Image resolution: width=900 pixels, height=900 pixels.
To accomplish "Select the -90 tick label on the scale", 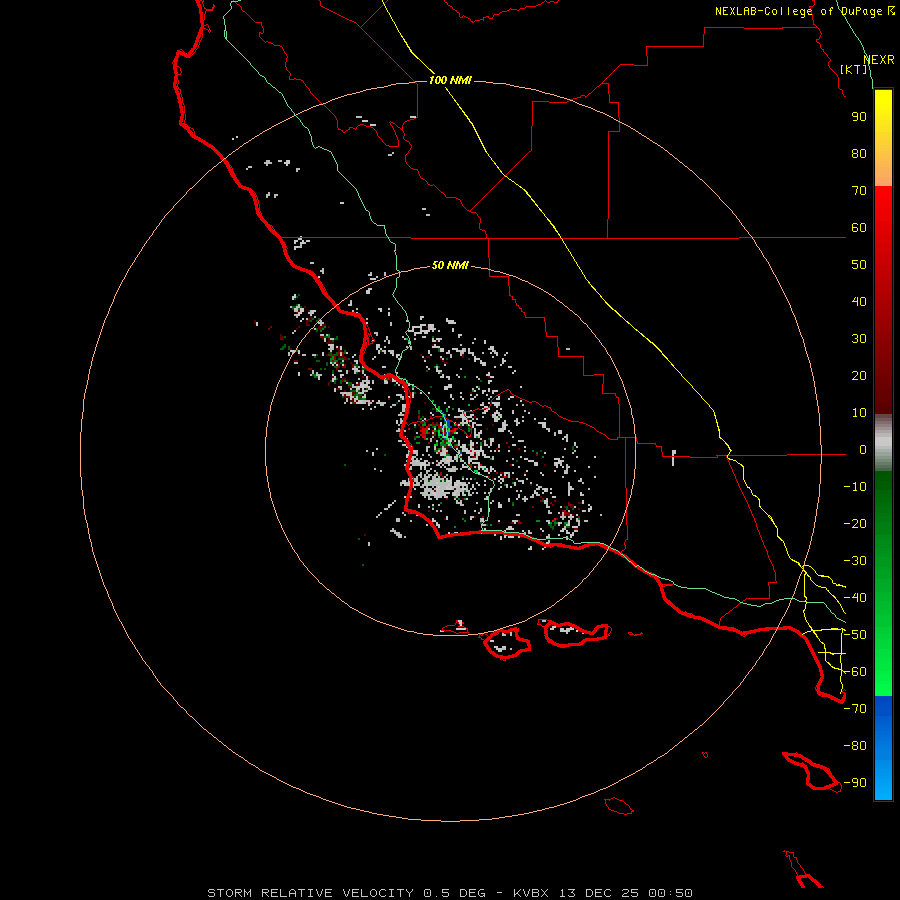I will click(855, 783).
